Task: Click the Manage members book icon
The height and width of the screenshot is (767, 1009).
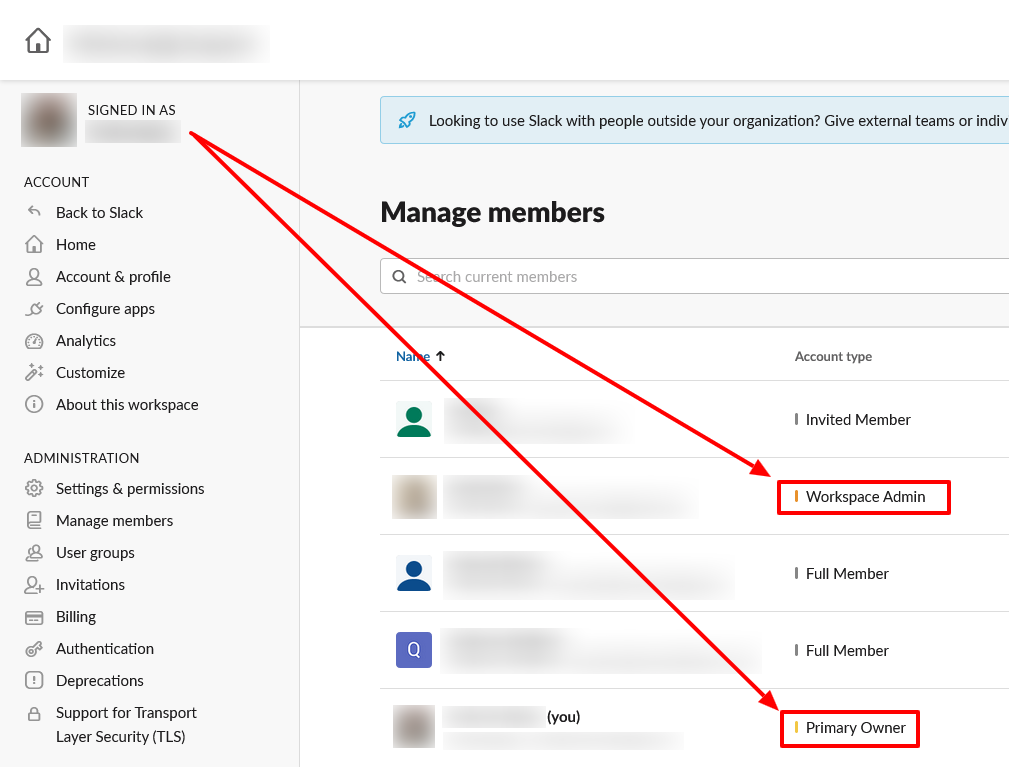Action: [x=34, y=520]
